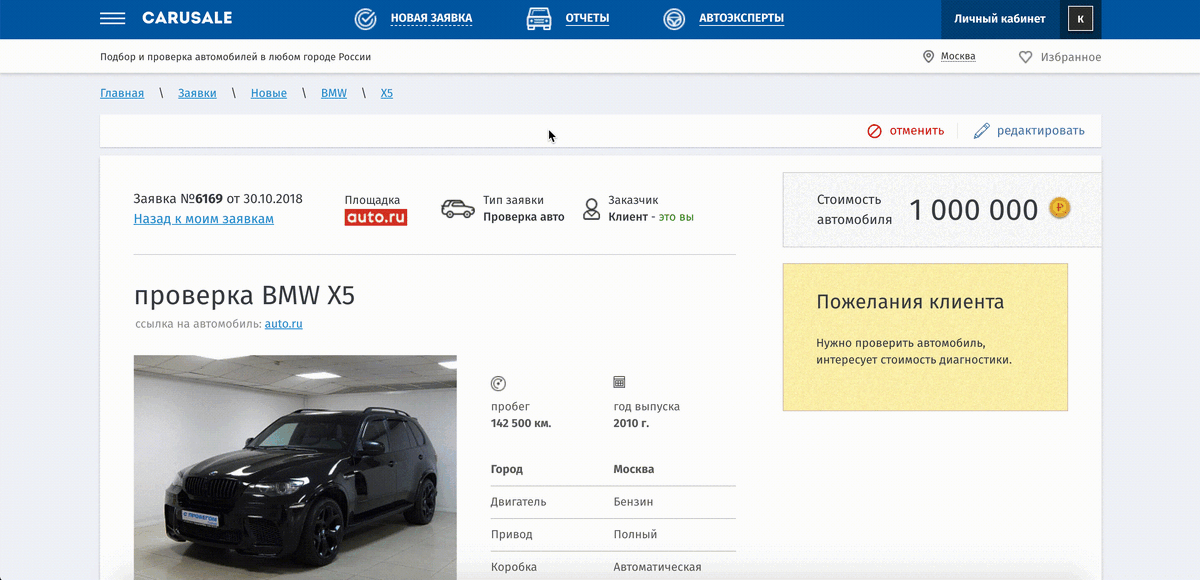Image resolution: width=1200 pixels, height=580 pixels.
Task: Click the calendar icon above год выпуска
Action: (x=620, y=382)
